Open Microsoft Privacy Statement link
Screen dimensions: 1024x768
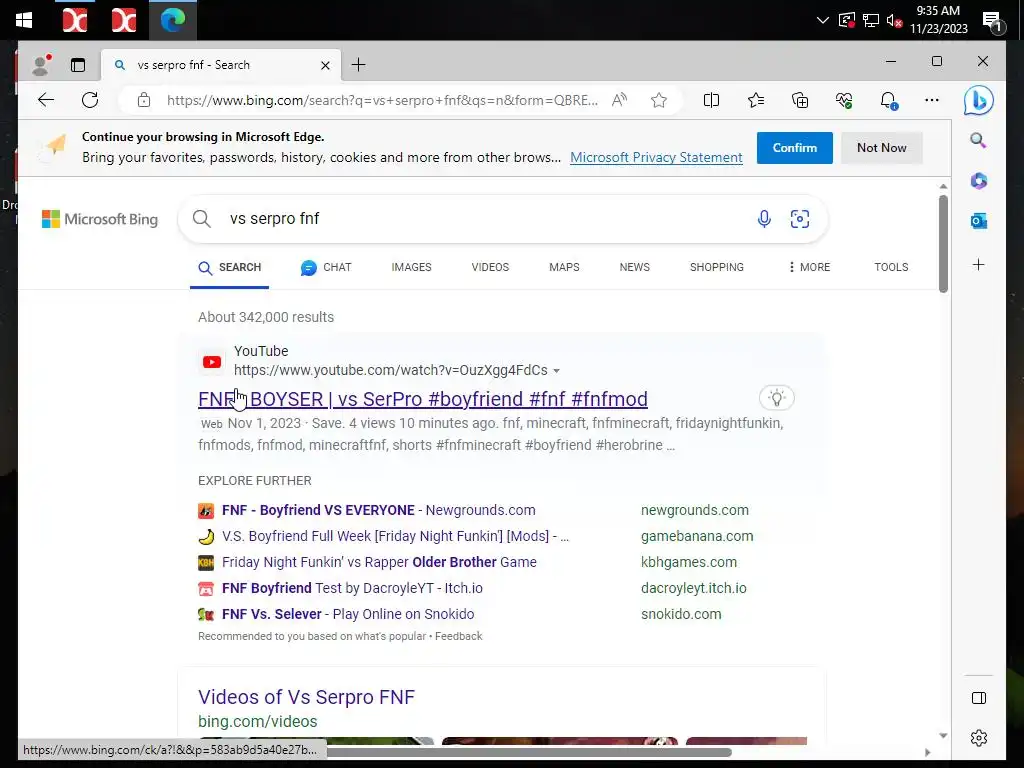[x=656, y=157]
